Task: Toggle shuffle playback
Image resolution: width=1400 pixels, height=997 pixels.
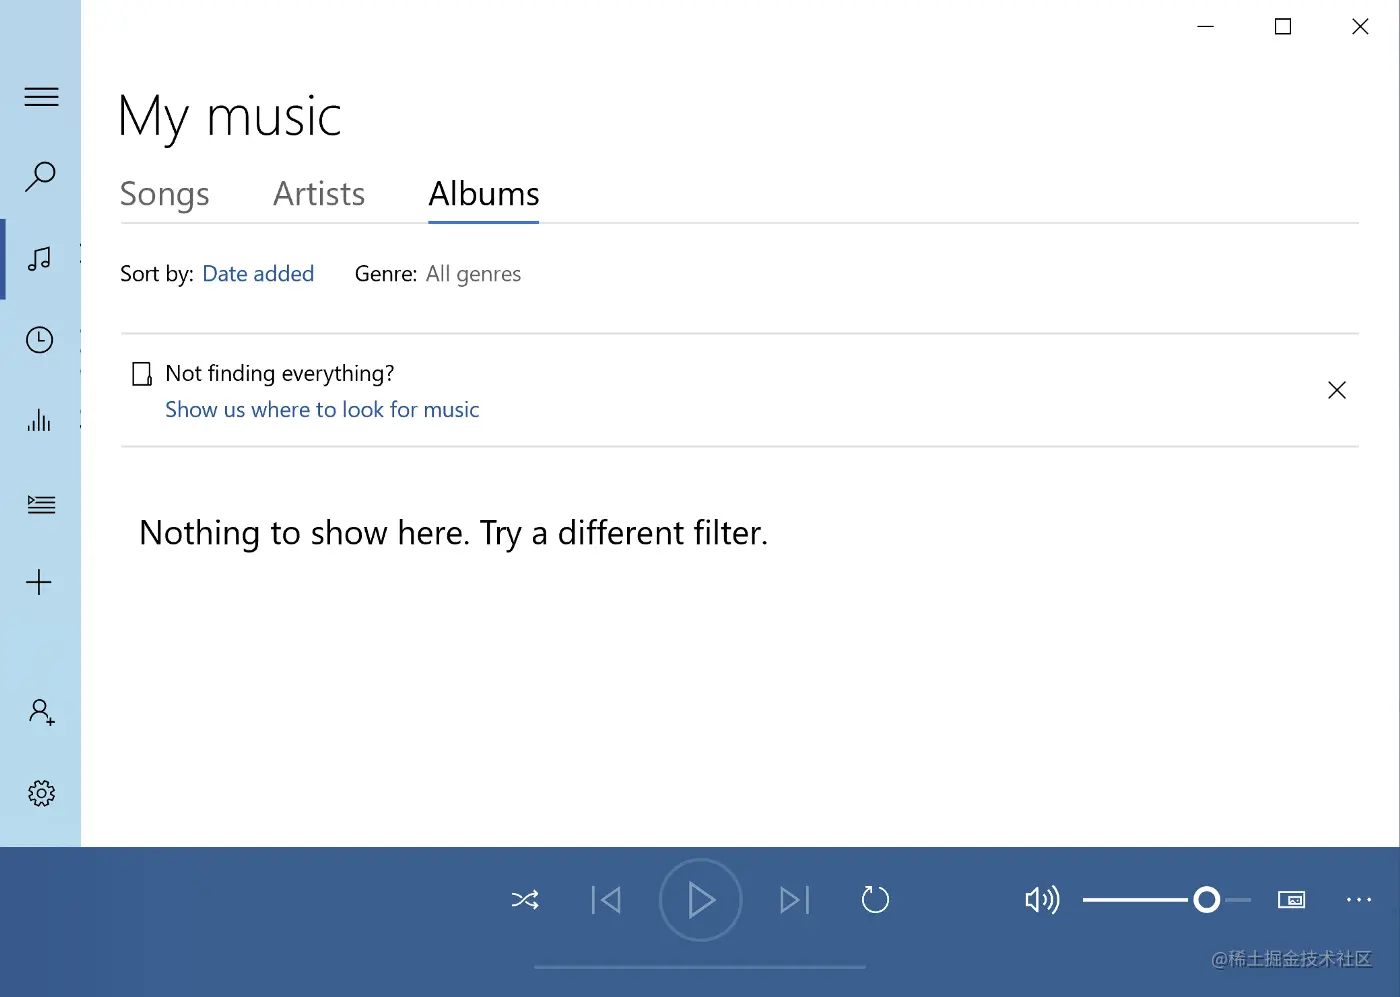Action: click(525, 900)
